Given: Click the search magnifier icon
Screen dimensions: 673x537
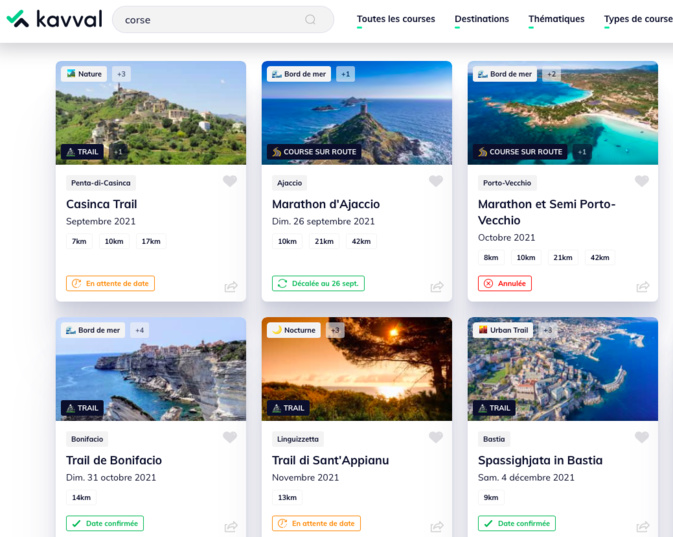Looking at the screenshot, I should [310, 20].
